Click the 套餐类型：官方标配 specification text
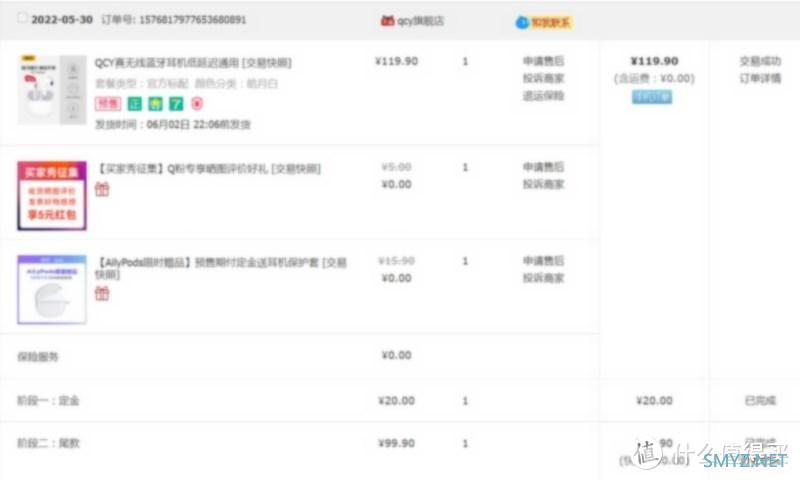 [x=142, y=84]
